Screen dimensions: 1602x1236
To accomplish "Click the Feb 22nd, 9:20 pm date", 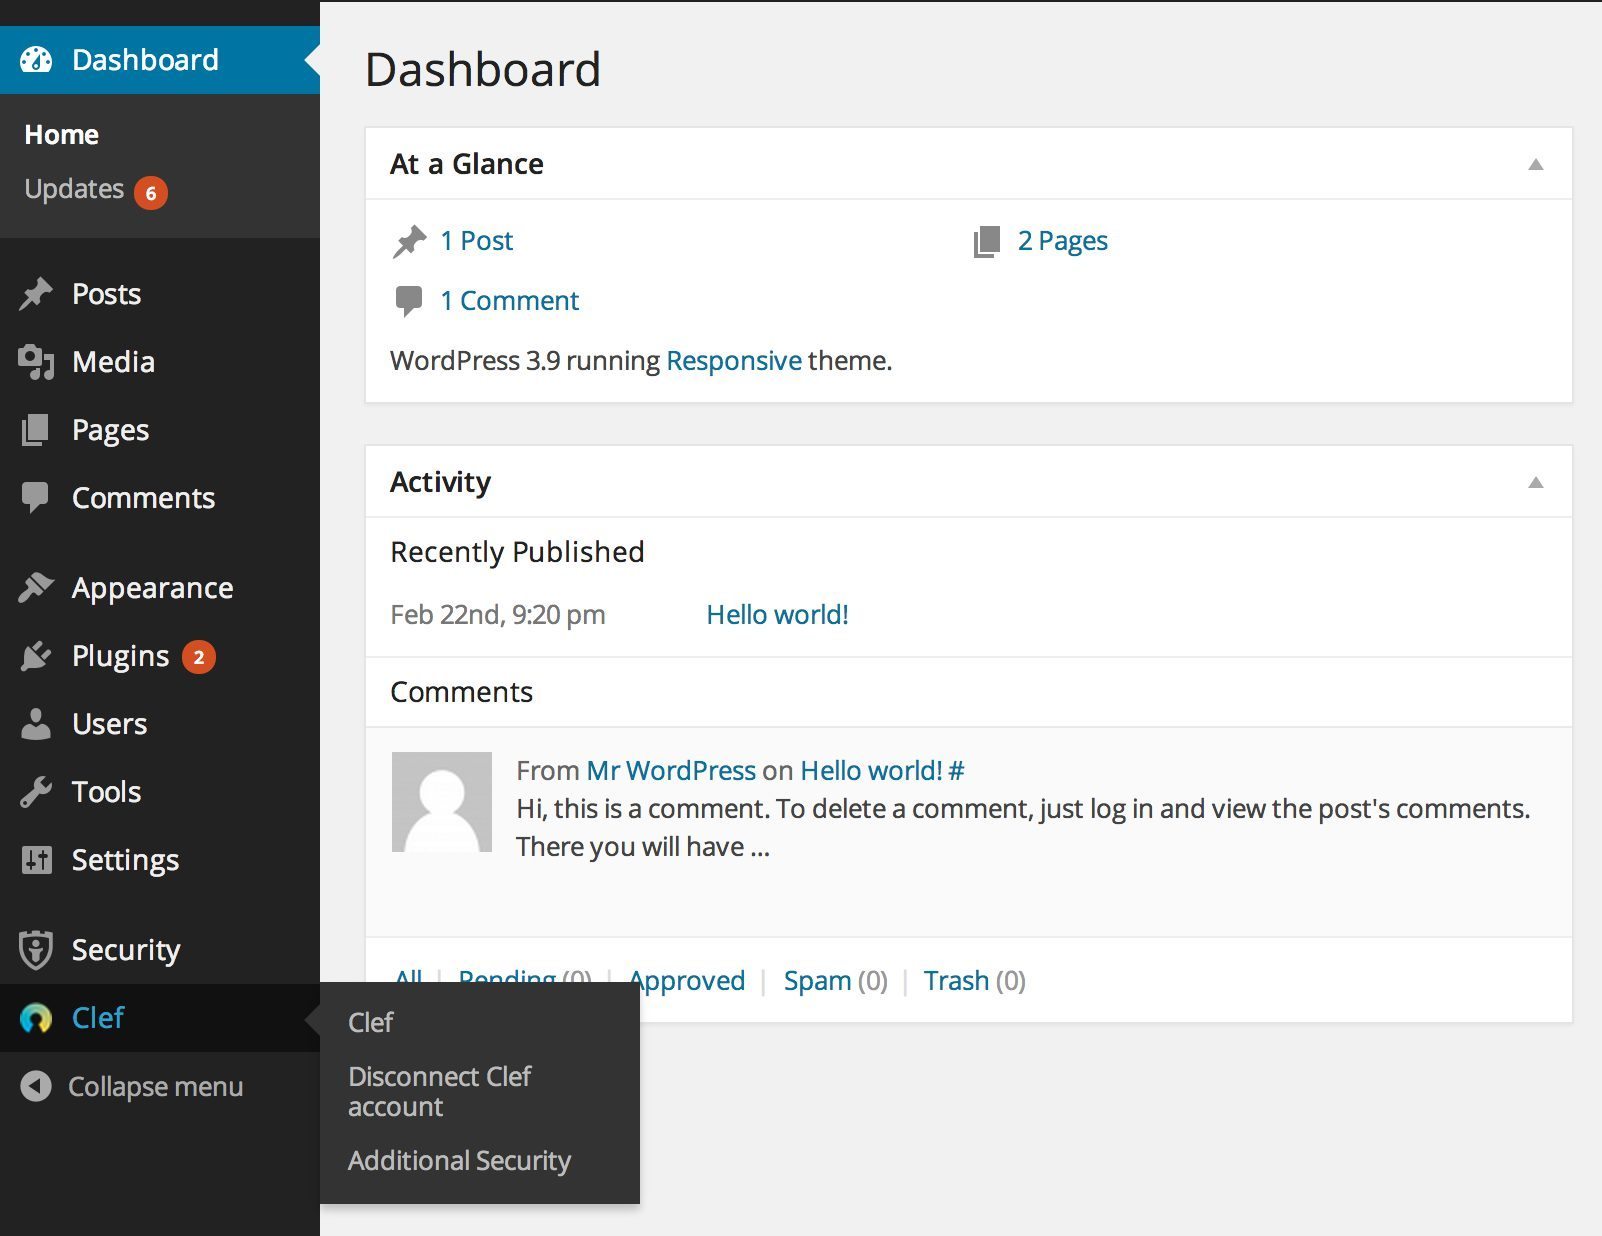I will point(498,615).
